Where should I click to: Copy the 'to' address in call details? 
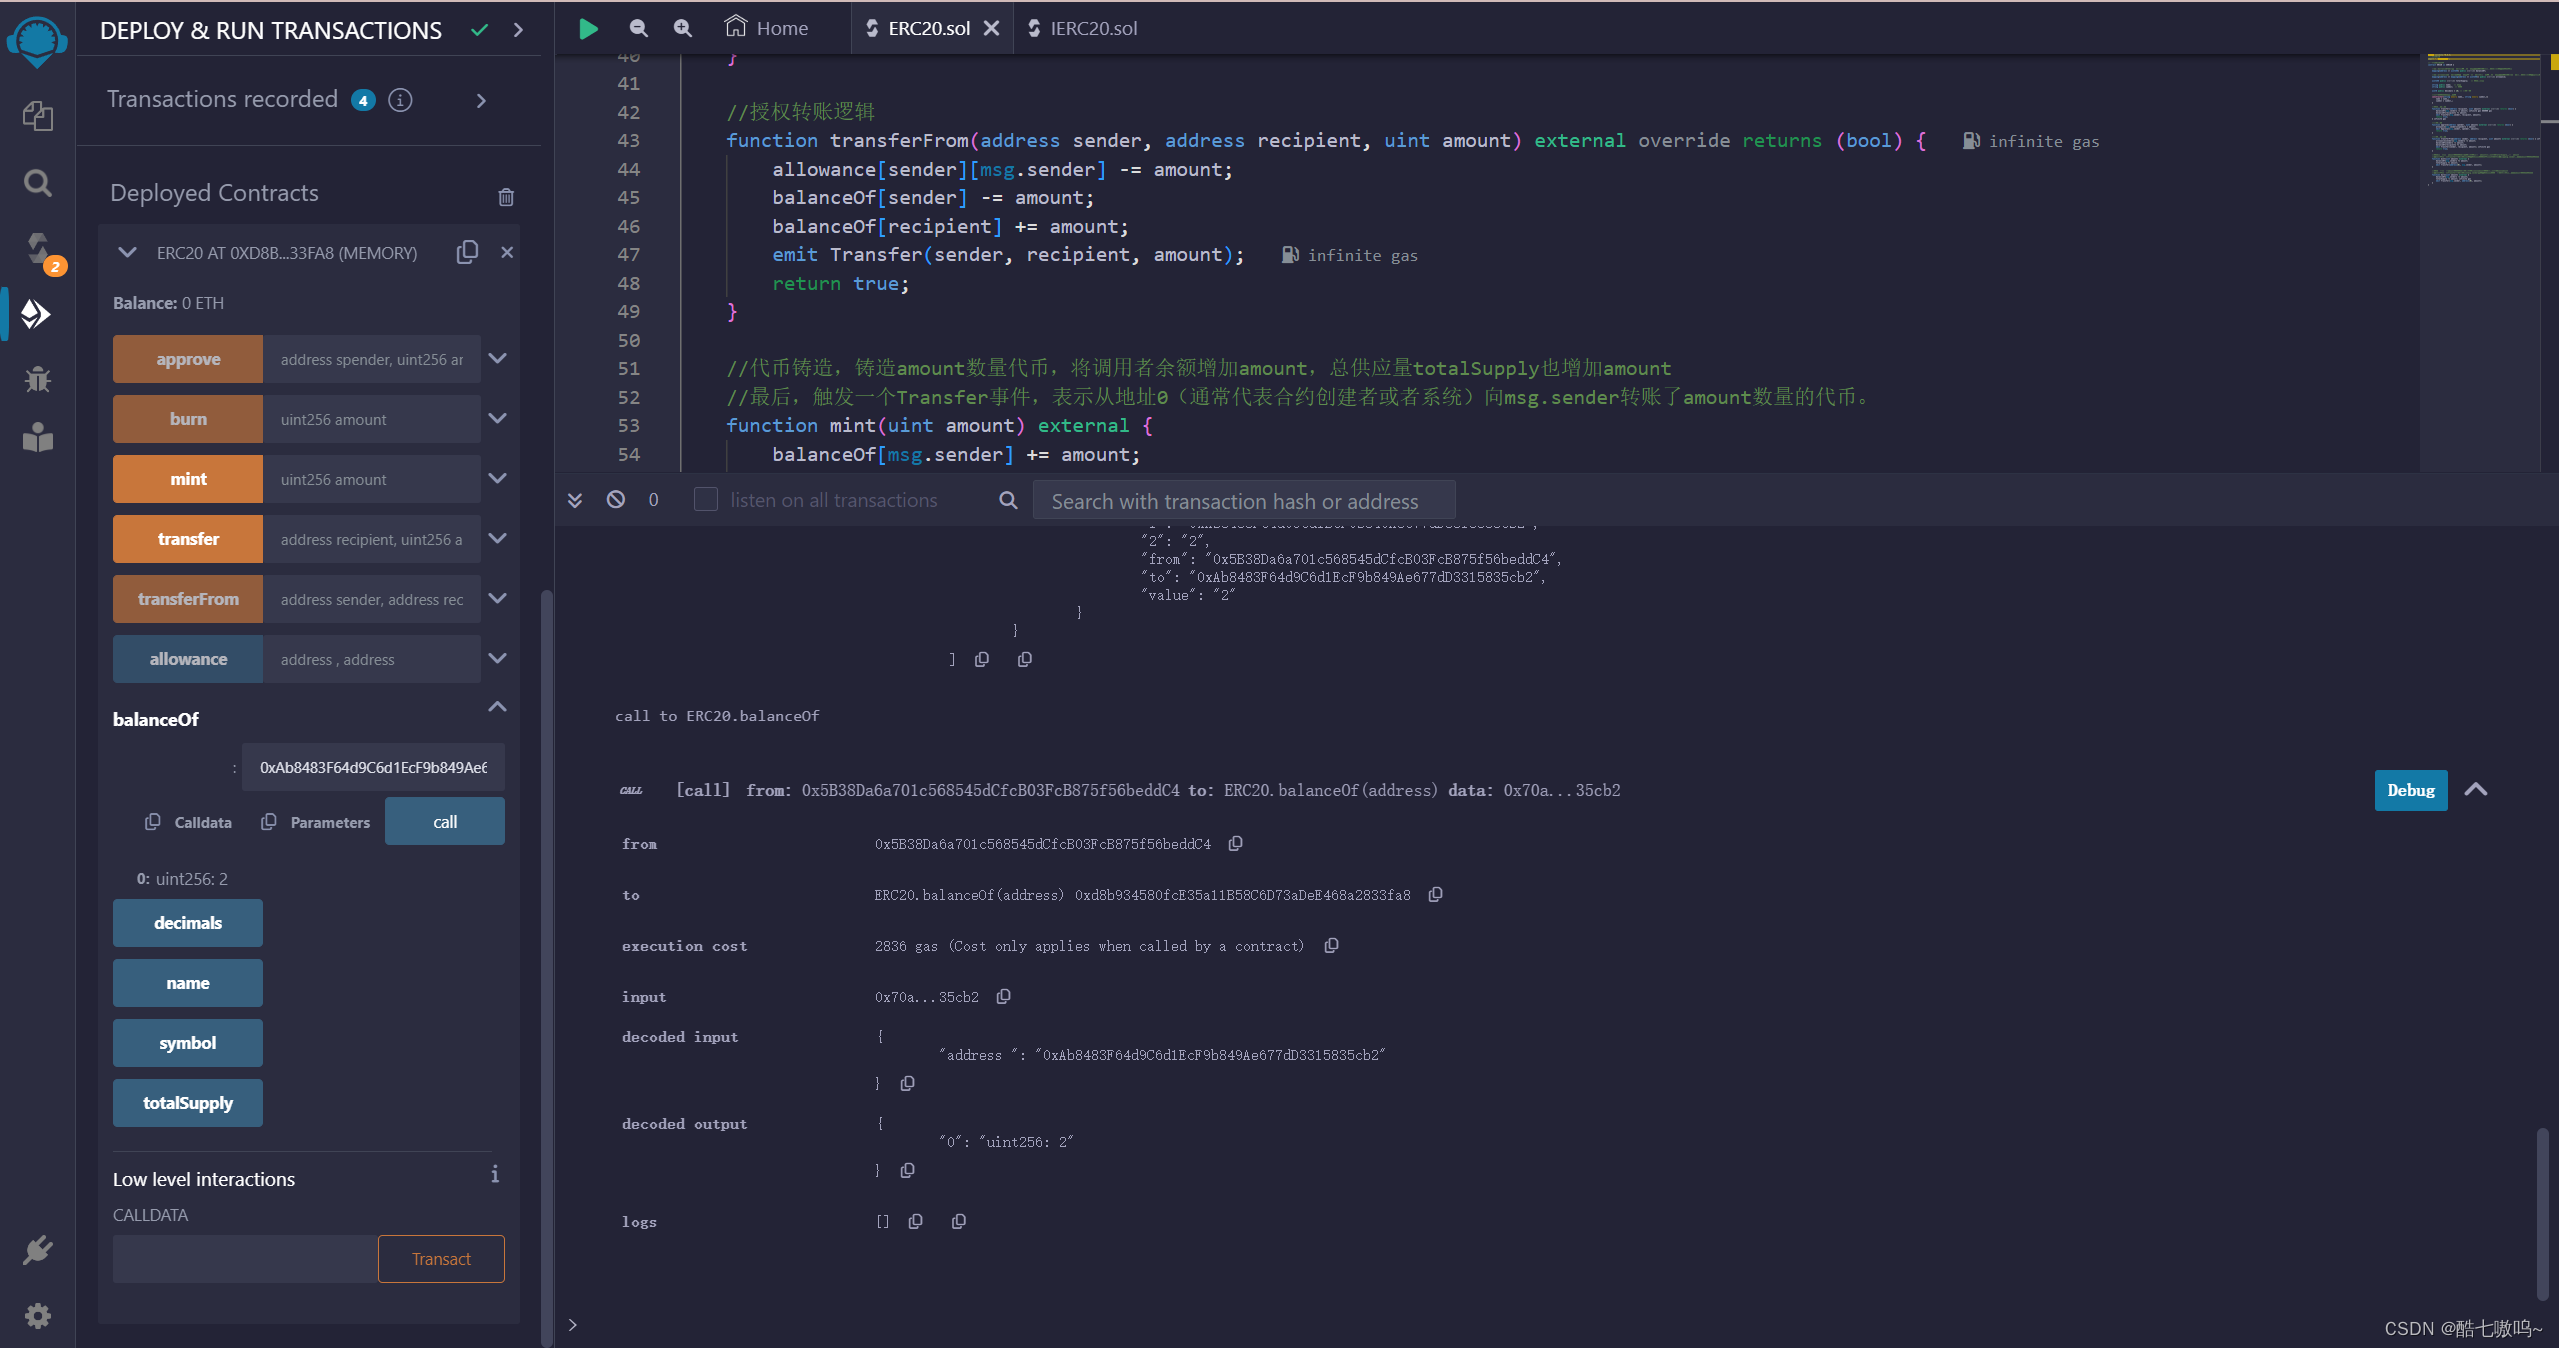[x=1435, y=895]
